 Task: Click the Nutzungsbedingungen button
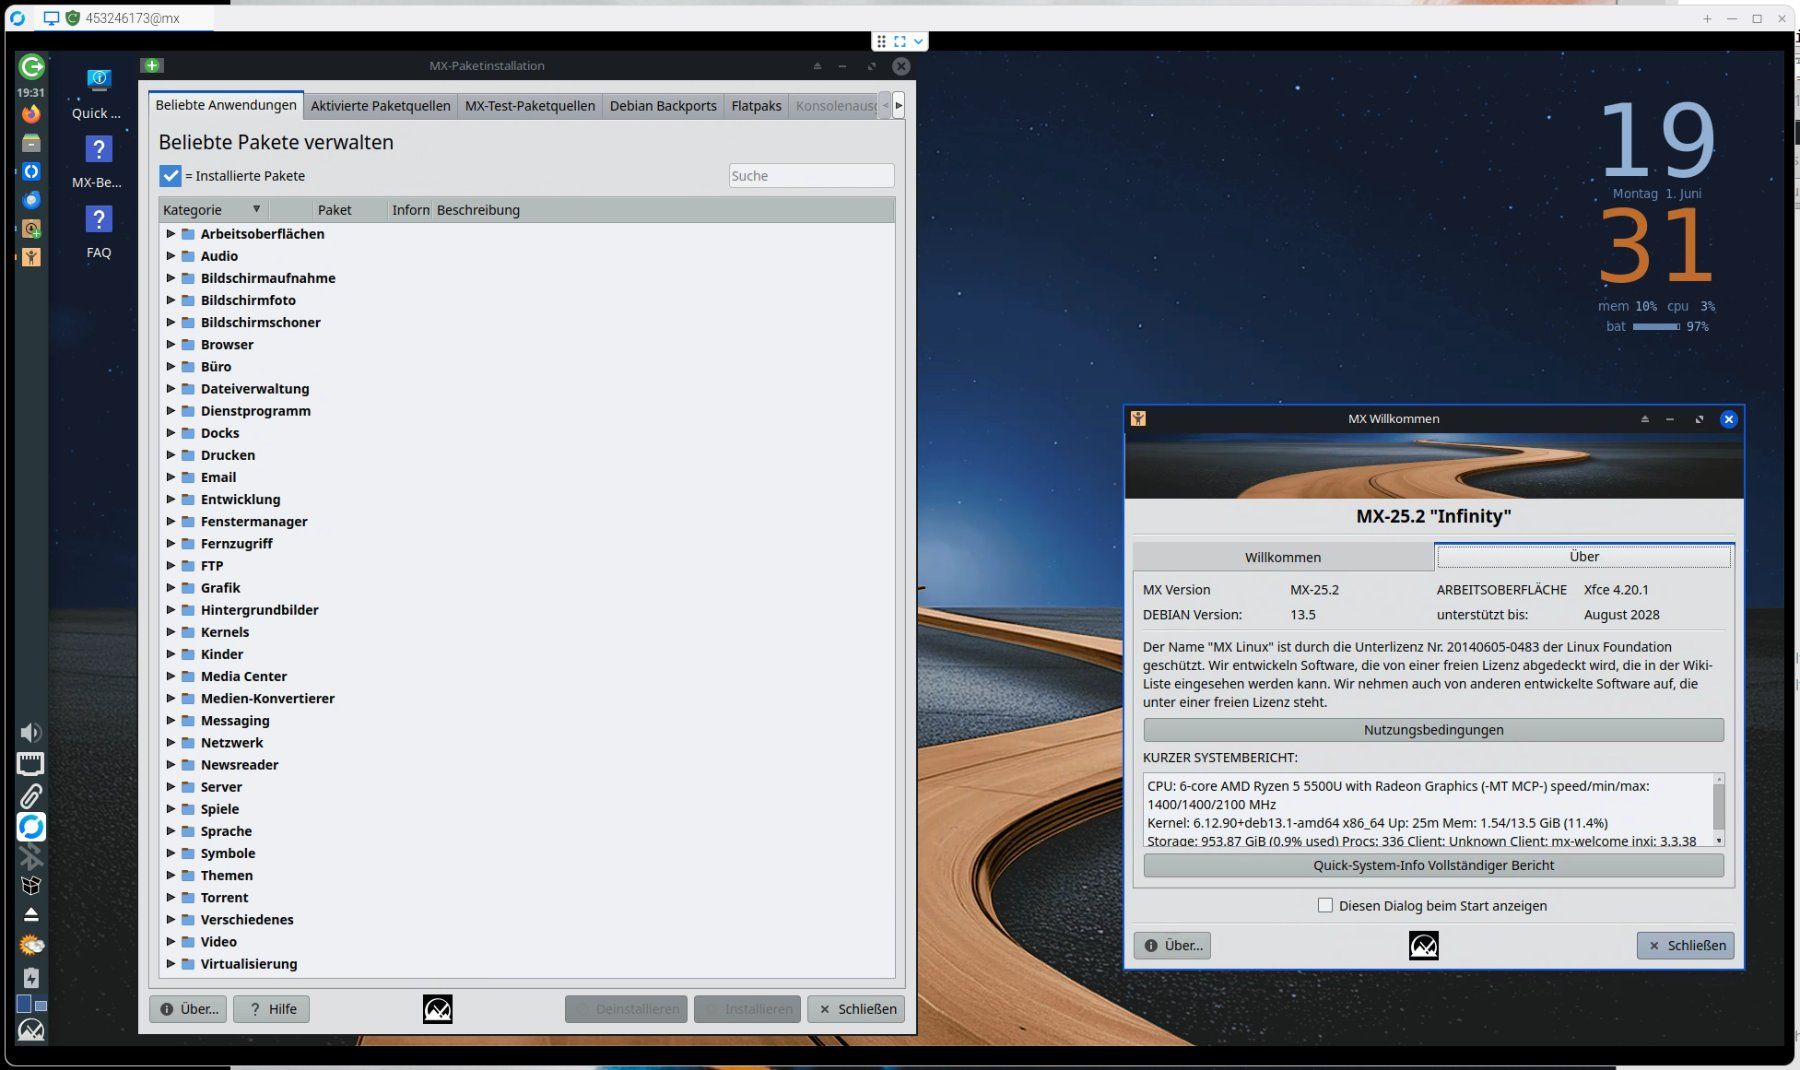(1433, 730)
